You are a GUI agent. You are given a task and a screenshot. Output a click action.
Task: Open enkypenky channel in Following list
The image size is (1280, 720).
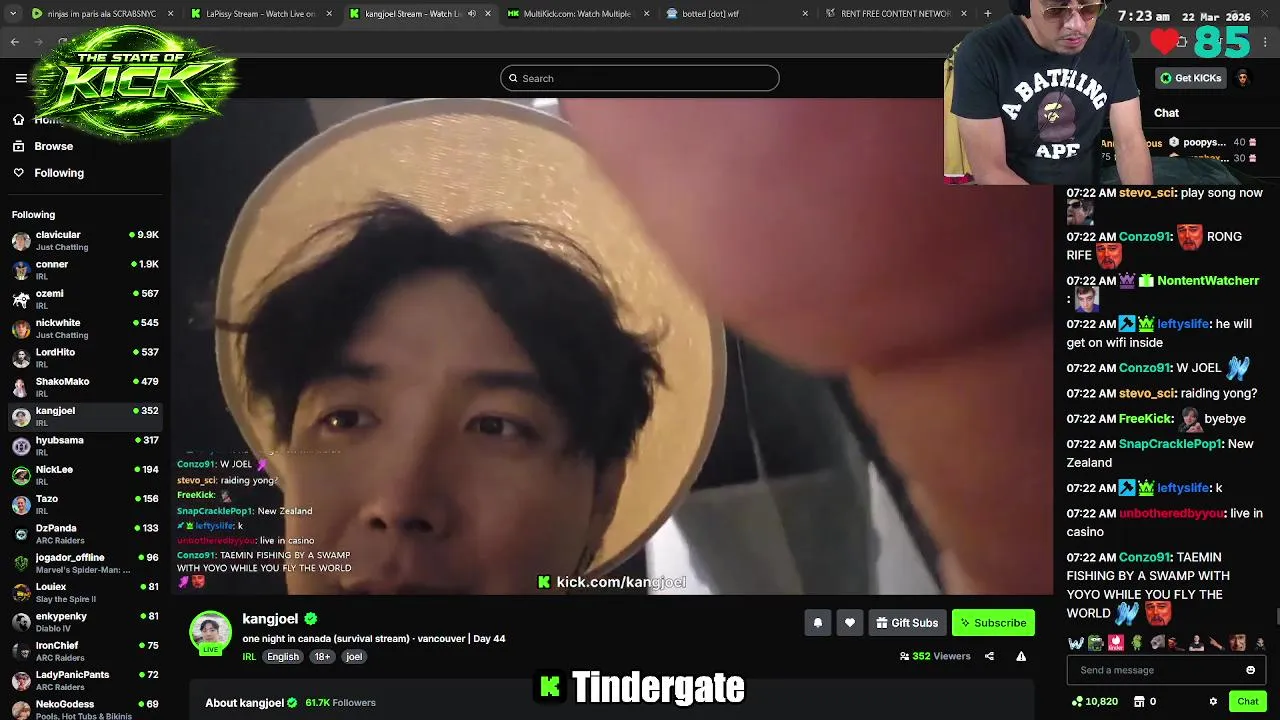pyautogui.click(x=85, y=622)
